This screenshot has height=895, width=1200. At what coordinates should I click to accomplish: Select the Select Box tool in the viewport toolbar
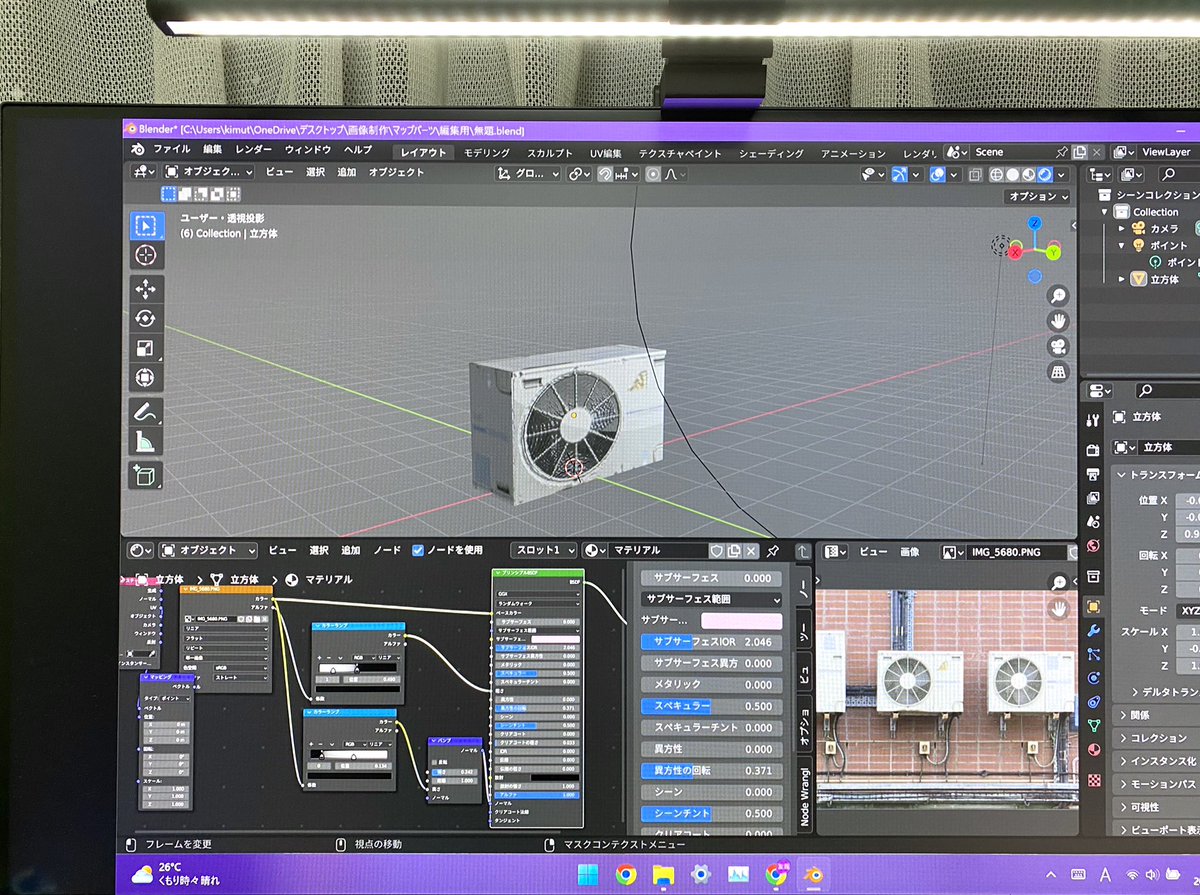(x=147, y=226)
